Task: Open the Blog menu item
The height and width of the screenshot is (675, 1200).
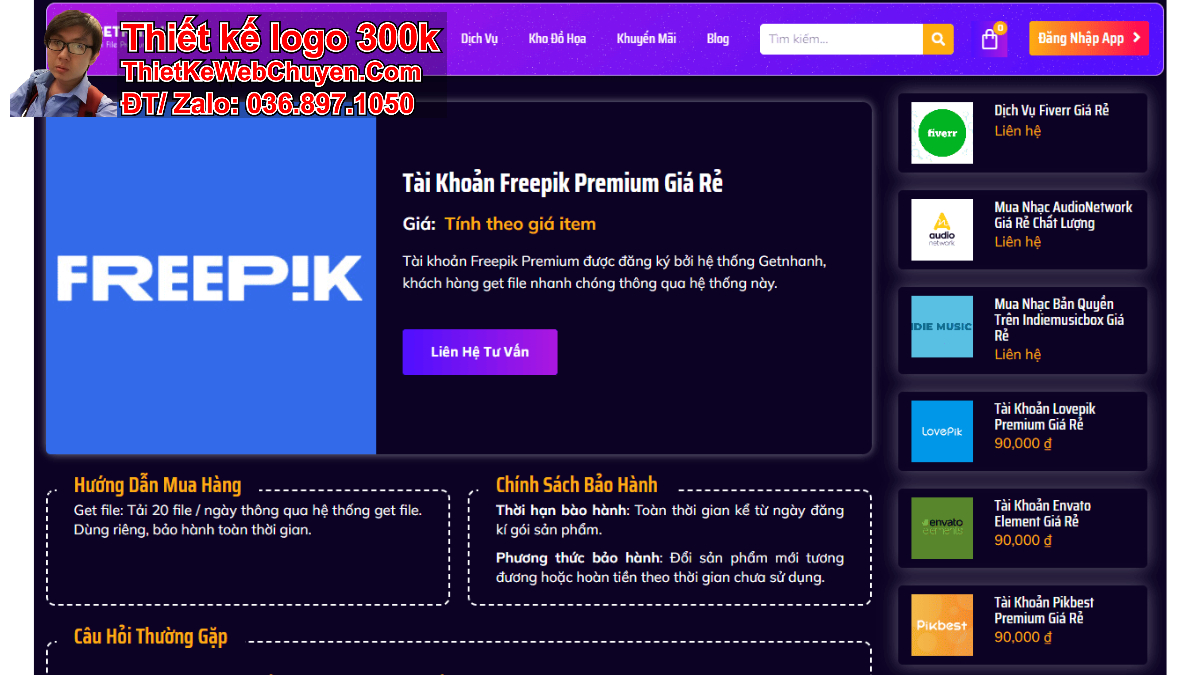Action: 718,39
